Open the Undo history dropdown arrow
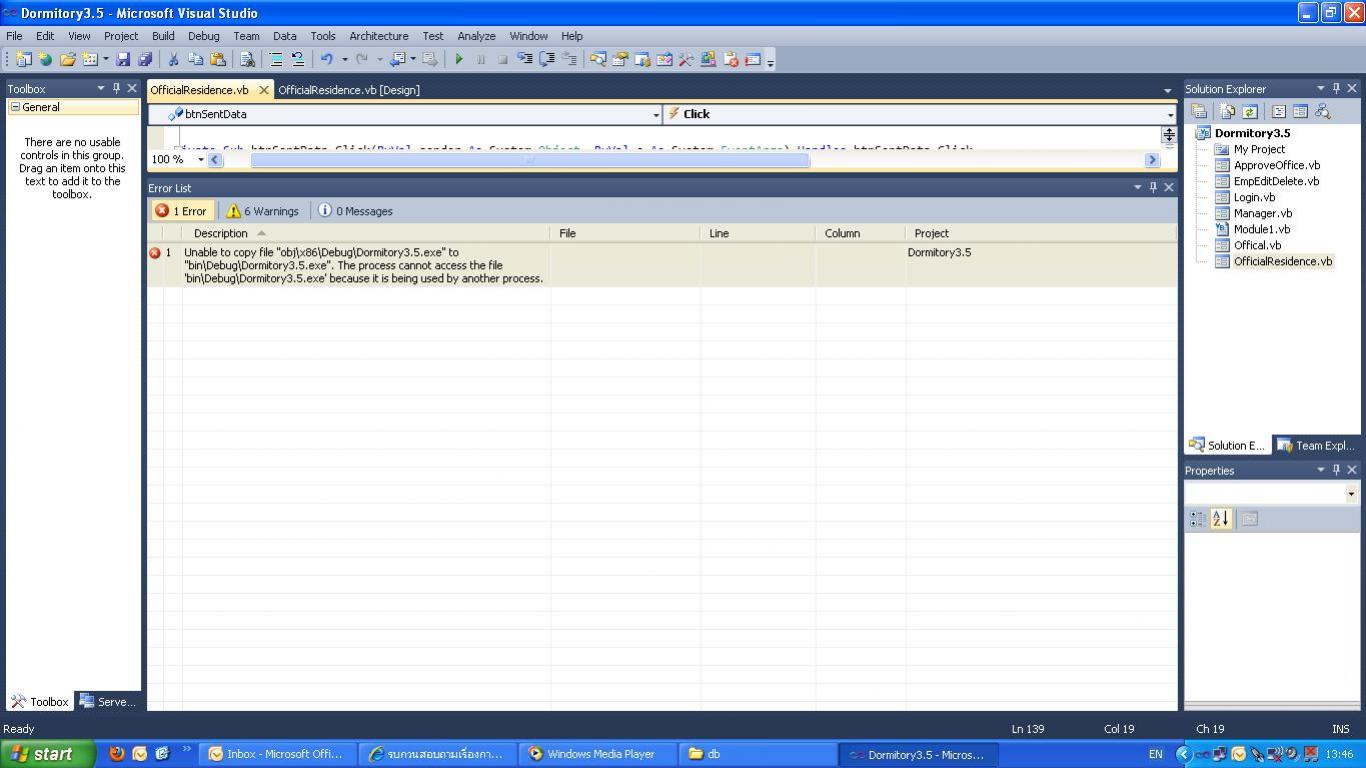The width and height of the screenshot is (1366, 768). [x=344, y=59]
